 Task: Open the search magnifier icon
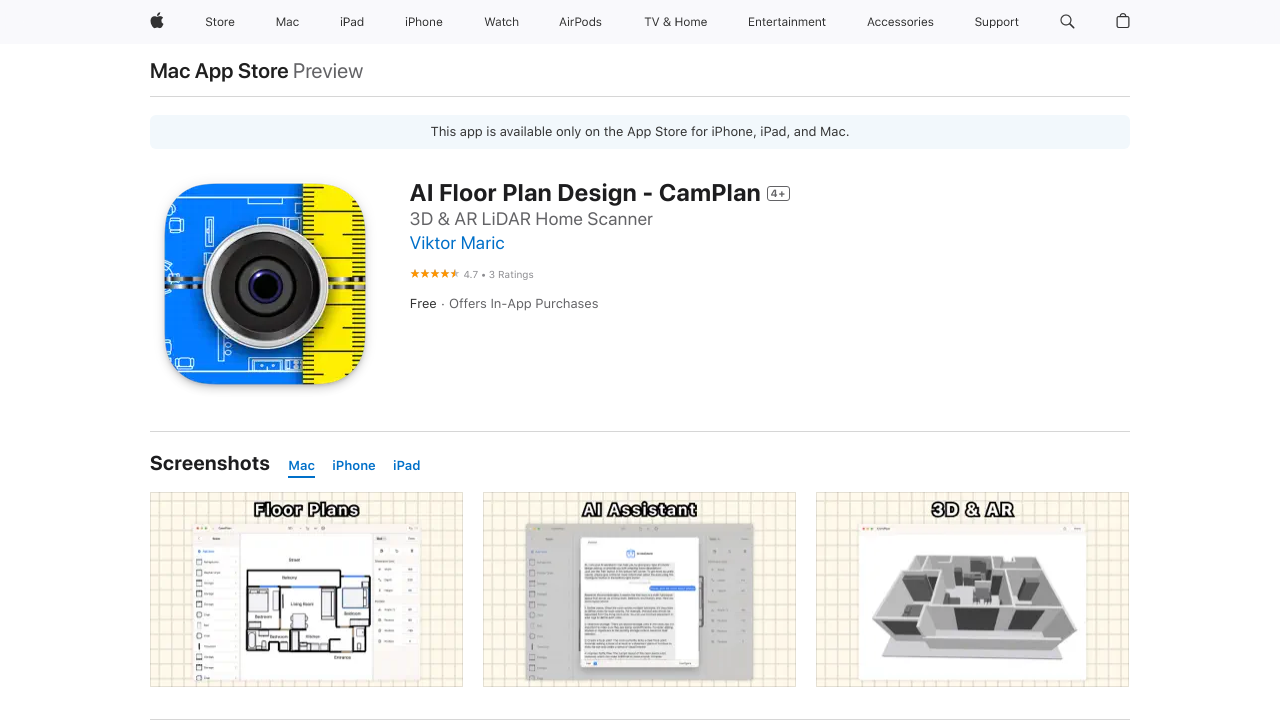1067,21
